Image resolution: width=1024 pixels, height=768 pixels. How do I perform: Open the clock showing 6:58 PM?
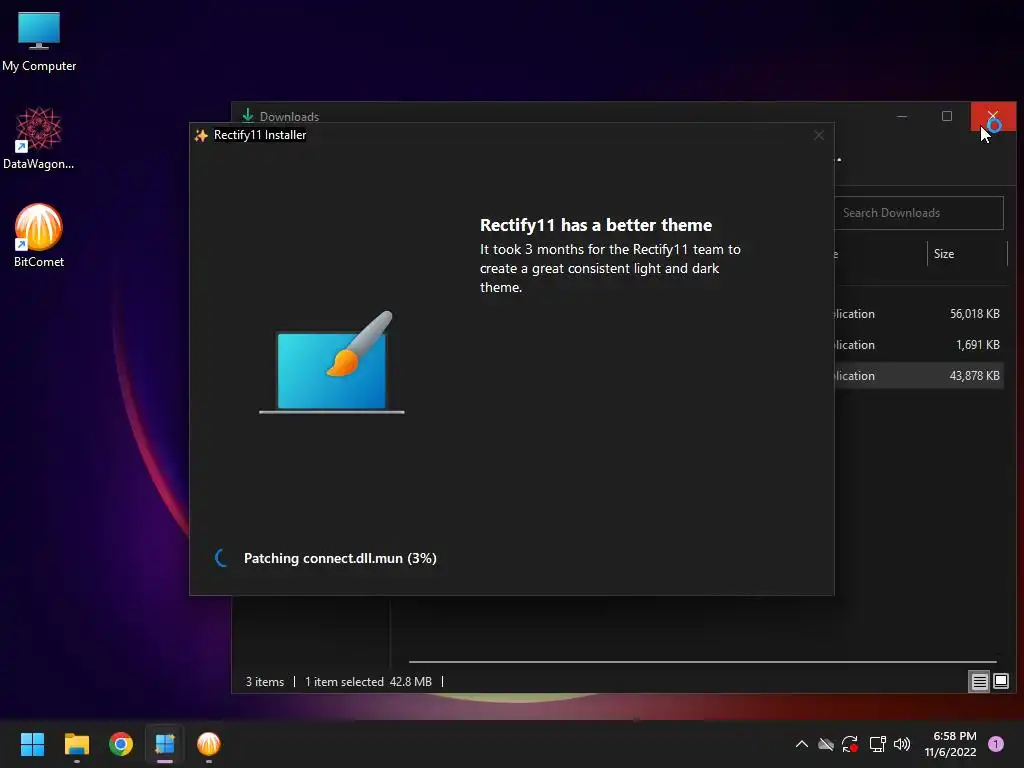tap(951, 744)
